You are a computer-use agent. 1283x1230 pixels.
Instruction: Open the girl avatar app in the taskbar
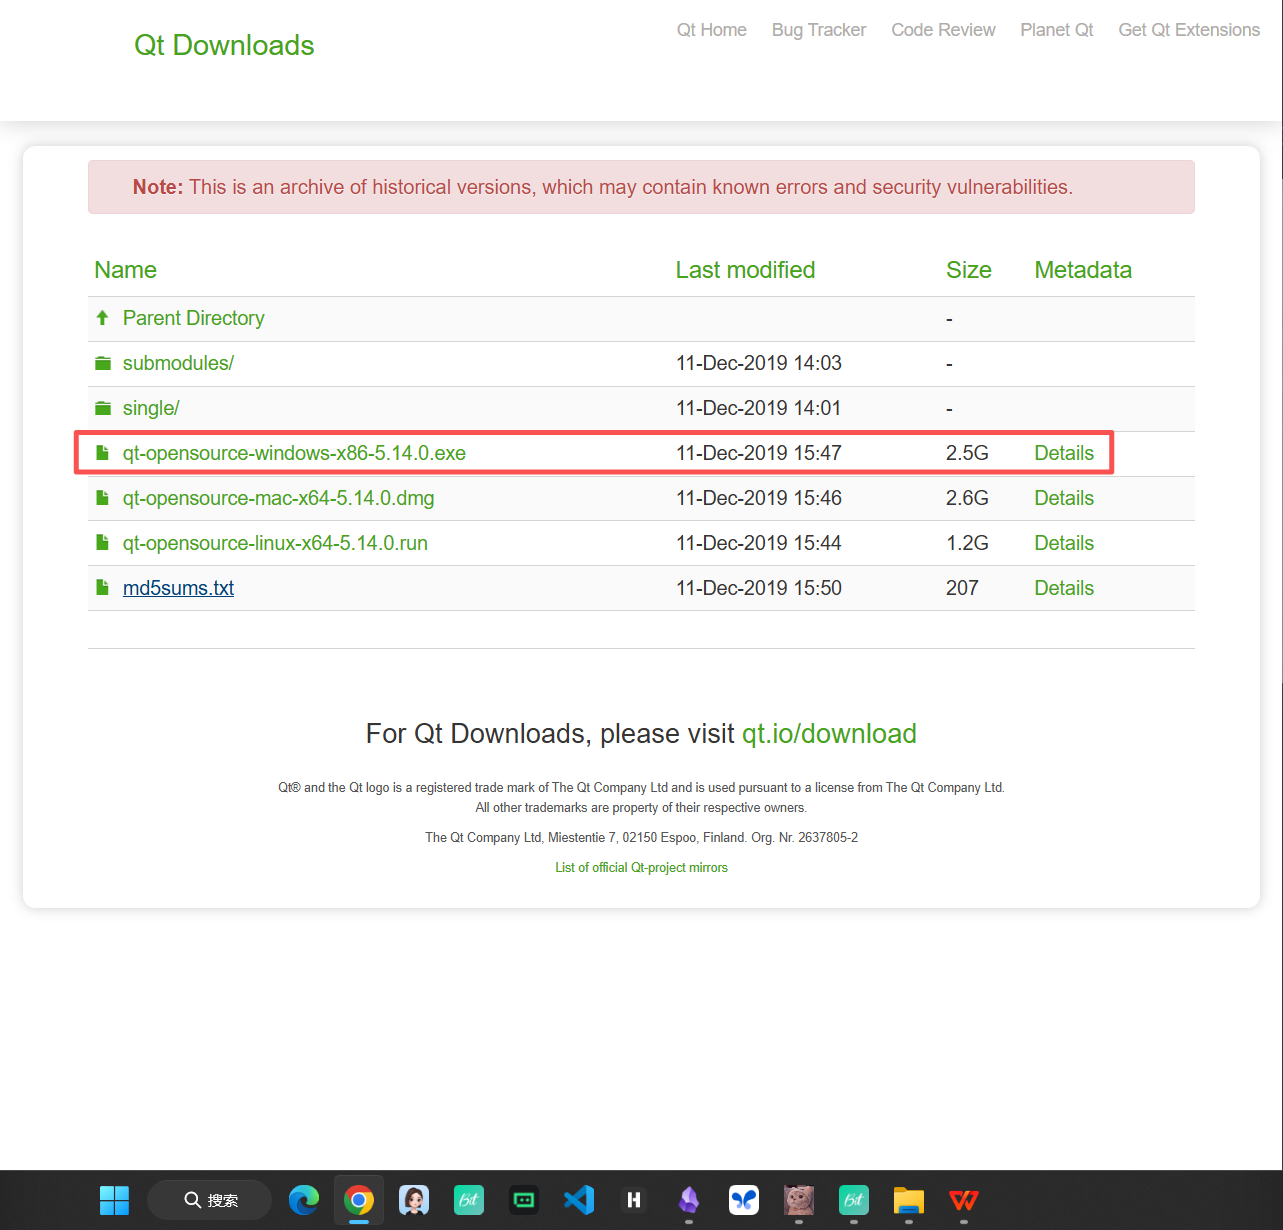414,1200
